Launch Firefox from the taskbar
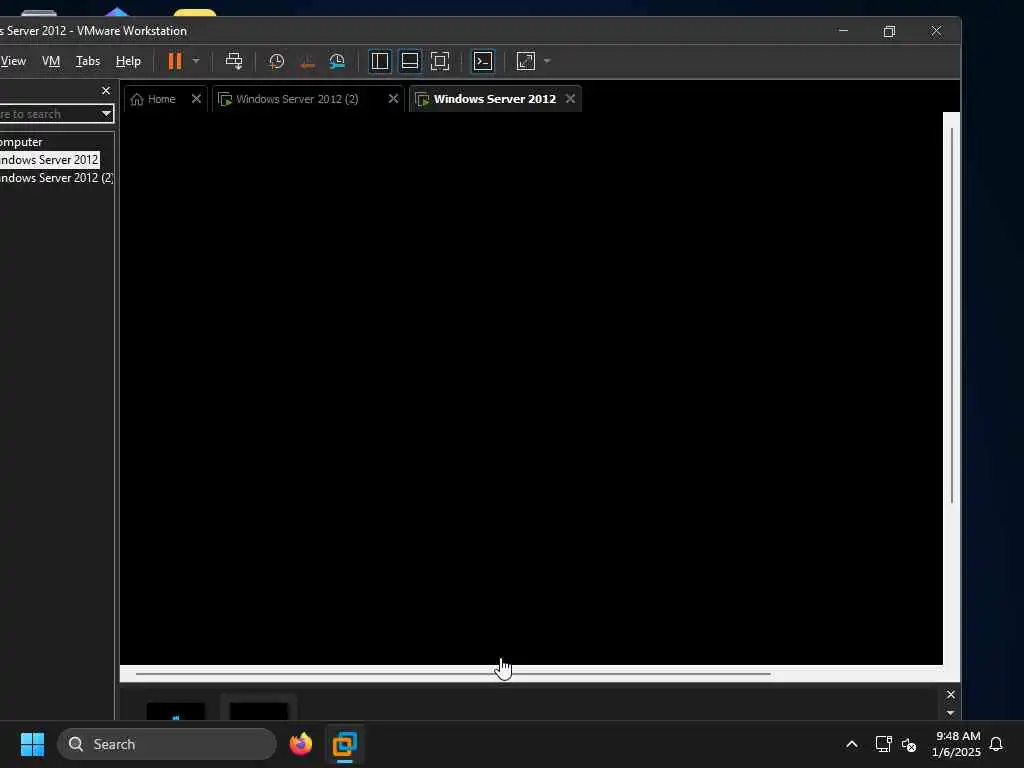The width and height of the screenshot is (1024, 768). point(300,744)
